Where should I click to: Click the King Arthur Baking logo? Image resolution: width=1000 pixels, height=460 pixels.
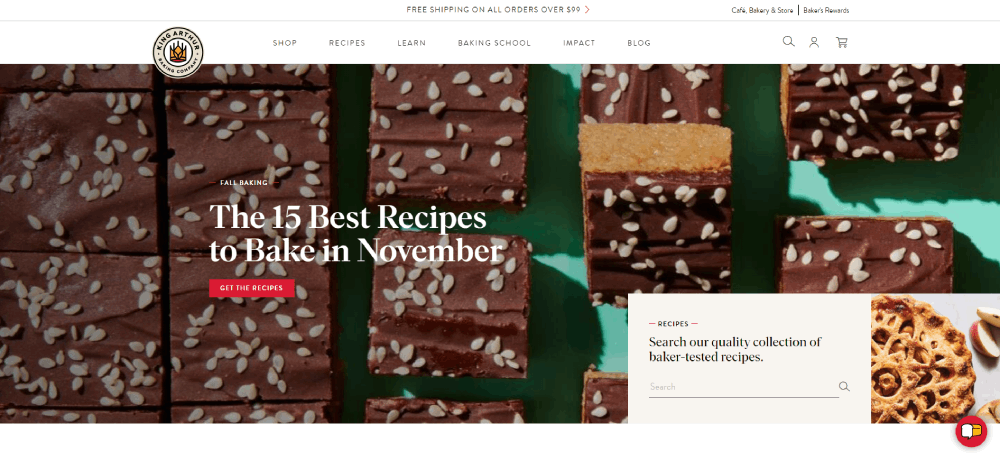(178, 52)
